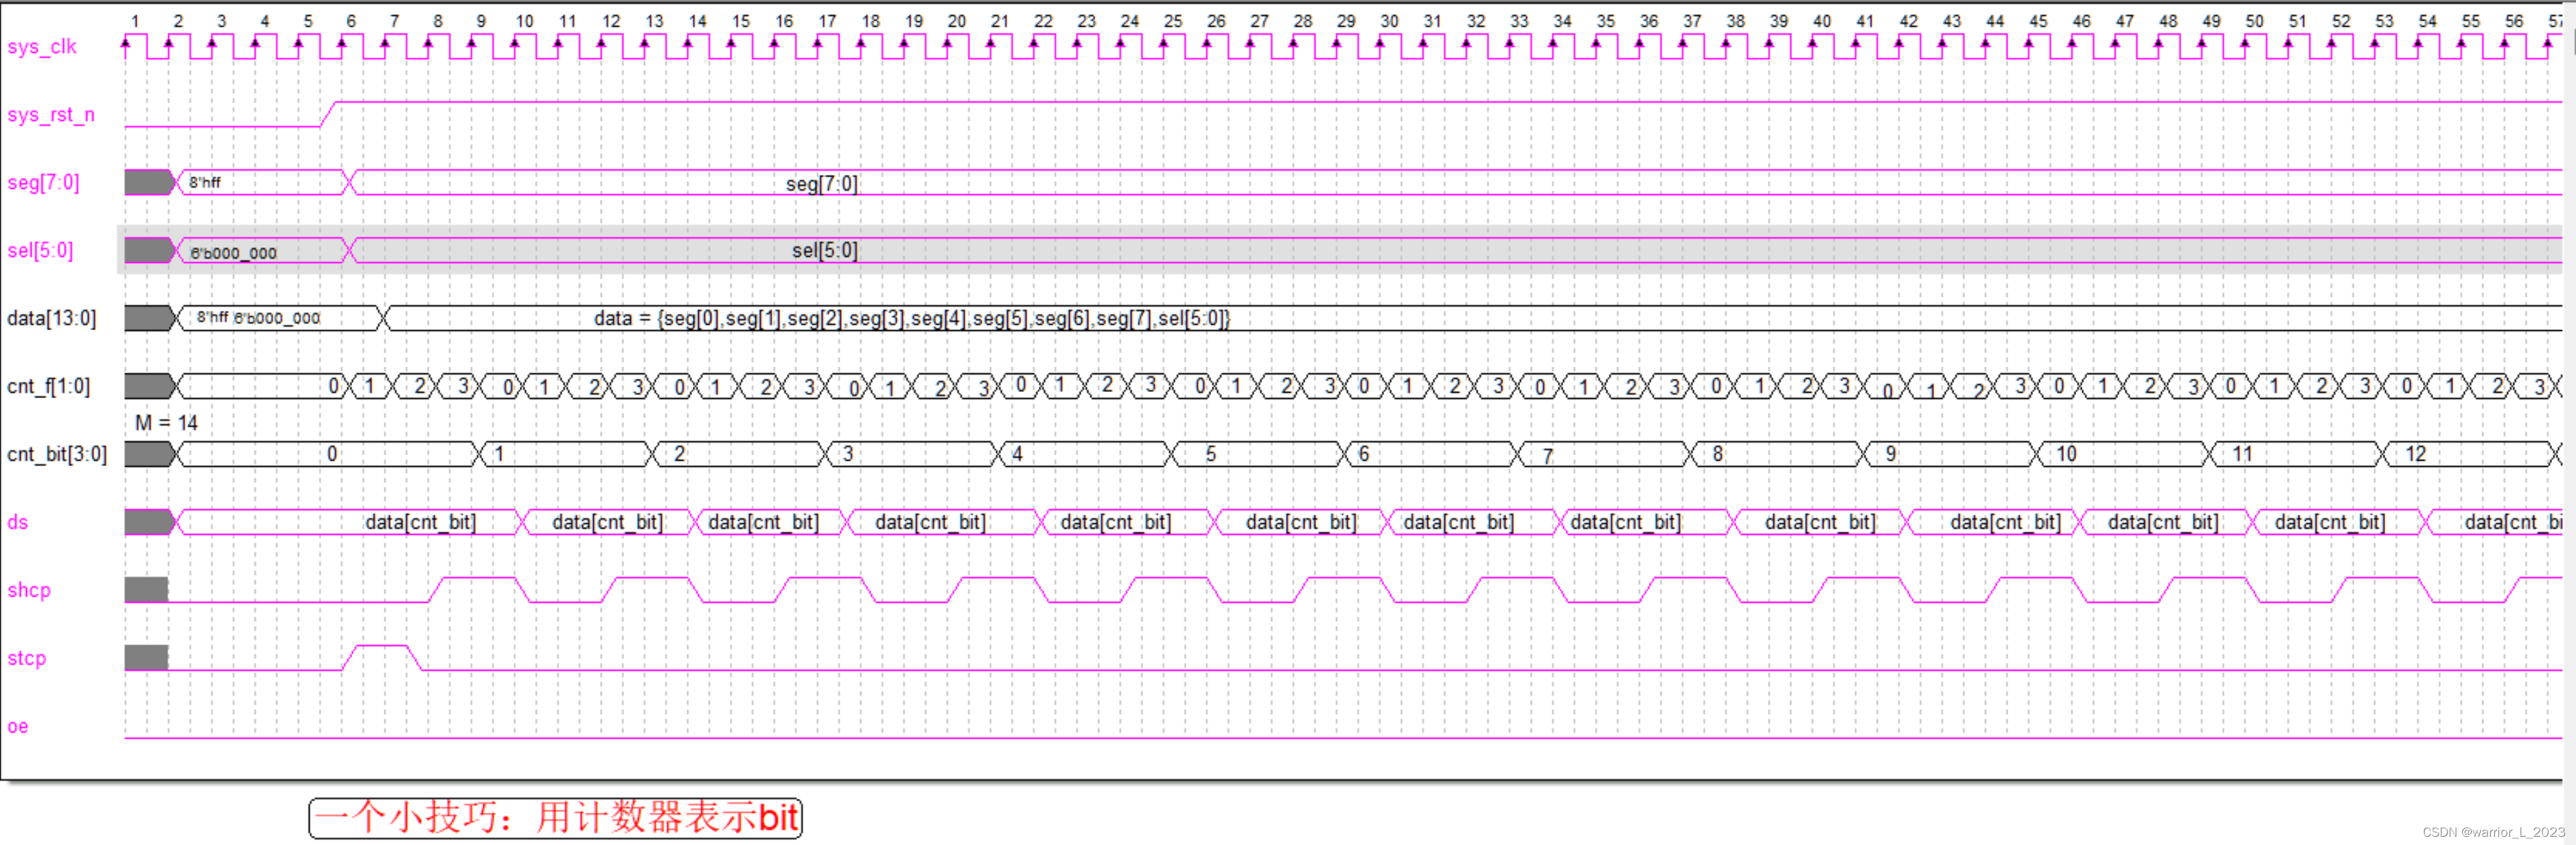Click the data[13:0] signal label

52,318
